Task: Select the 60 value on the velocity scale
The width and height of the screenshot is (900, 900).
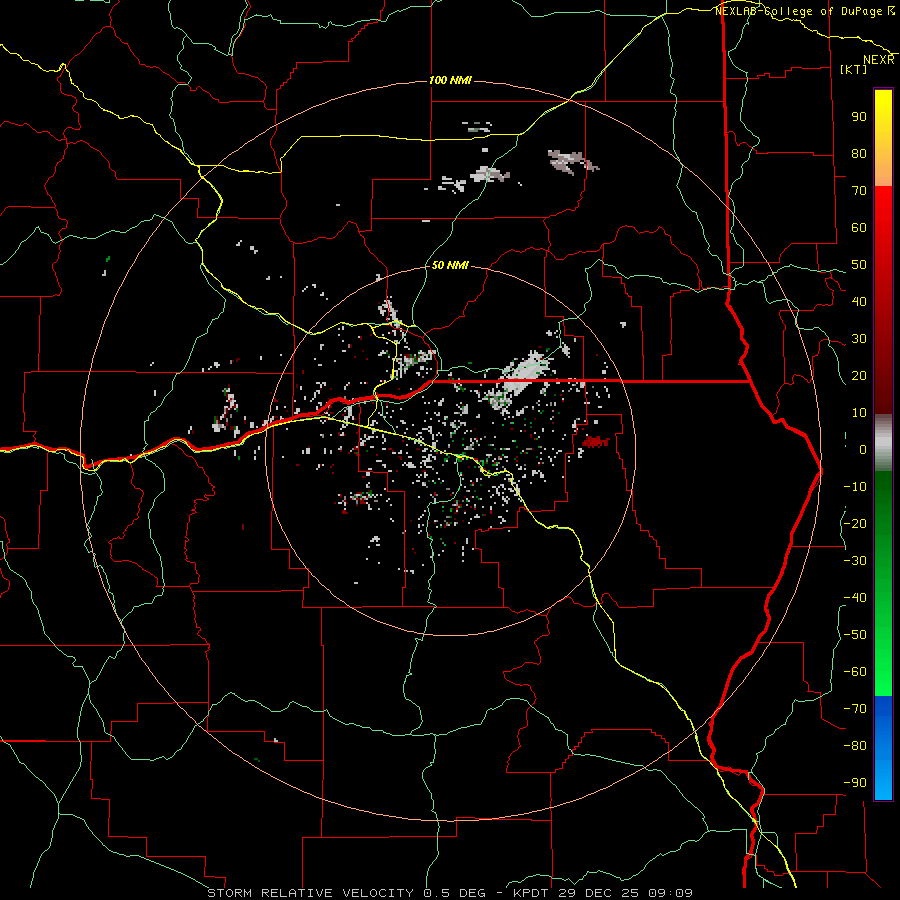Action: point(859,228)
